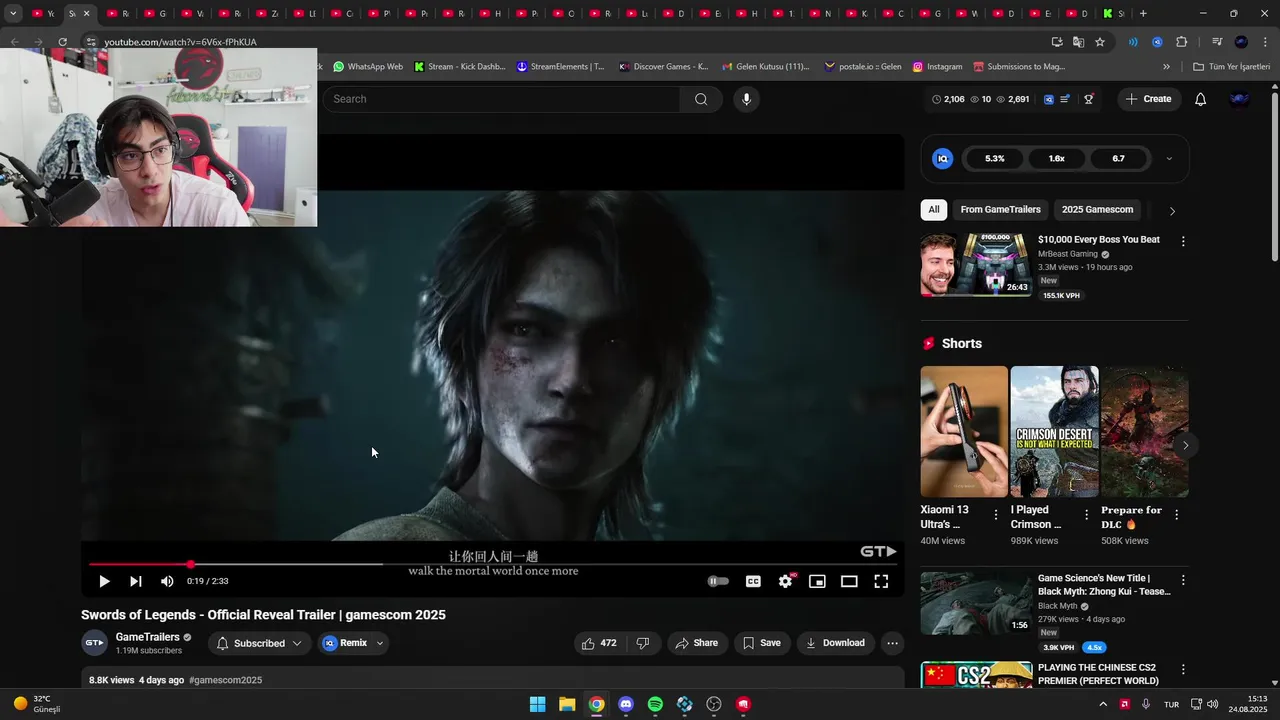Image resolution: width=1280 pixels, height=720 pixels.
Task: Expand the vidIQ score panel chevron
Action: 1169,159
